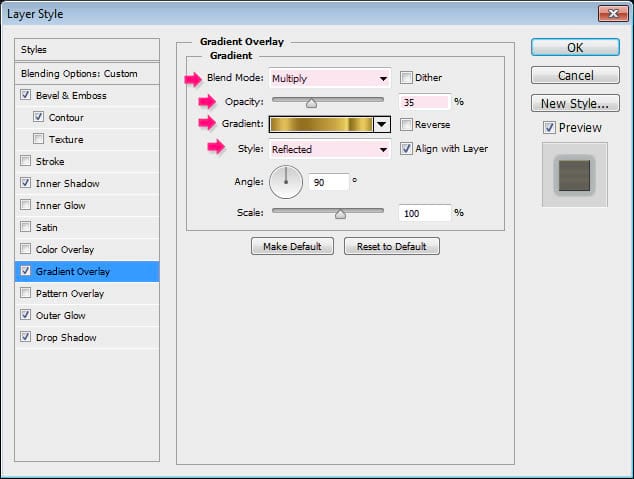Click the gold gradient swatch to edit
This screenshot has width=634, height=479.
(321, 124)
